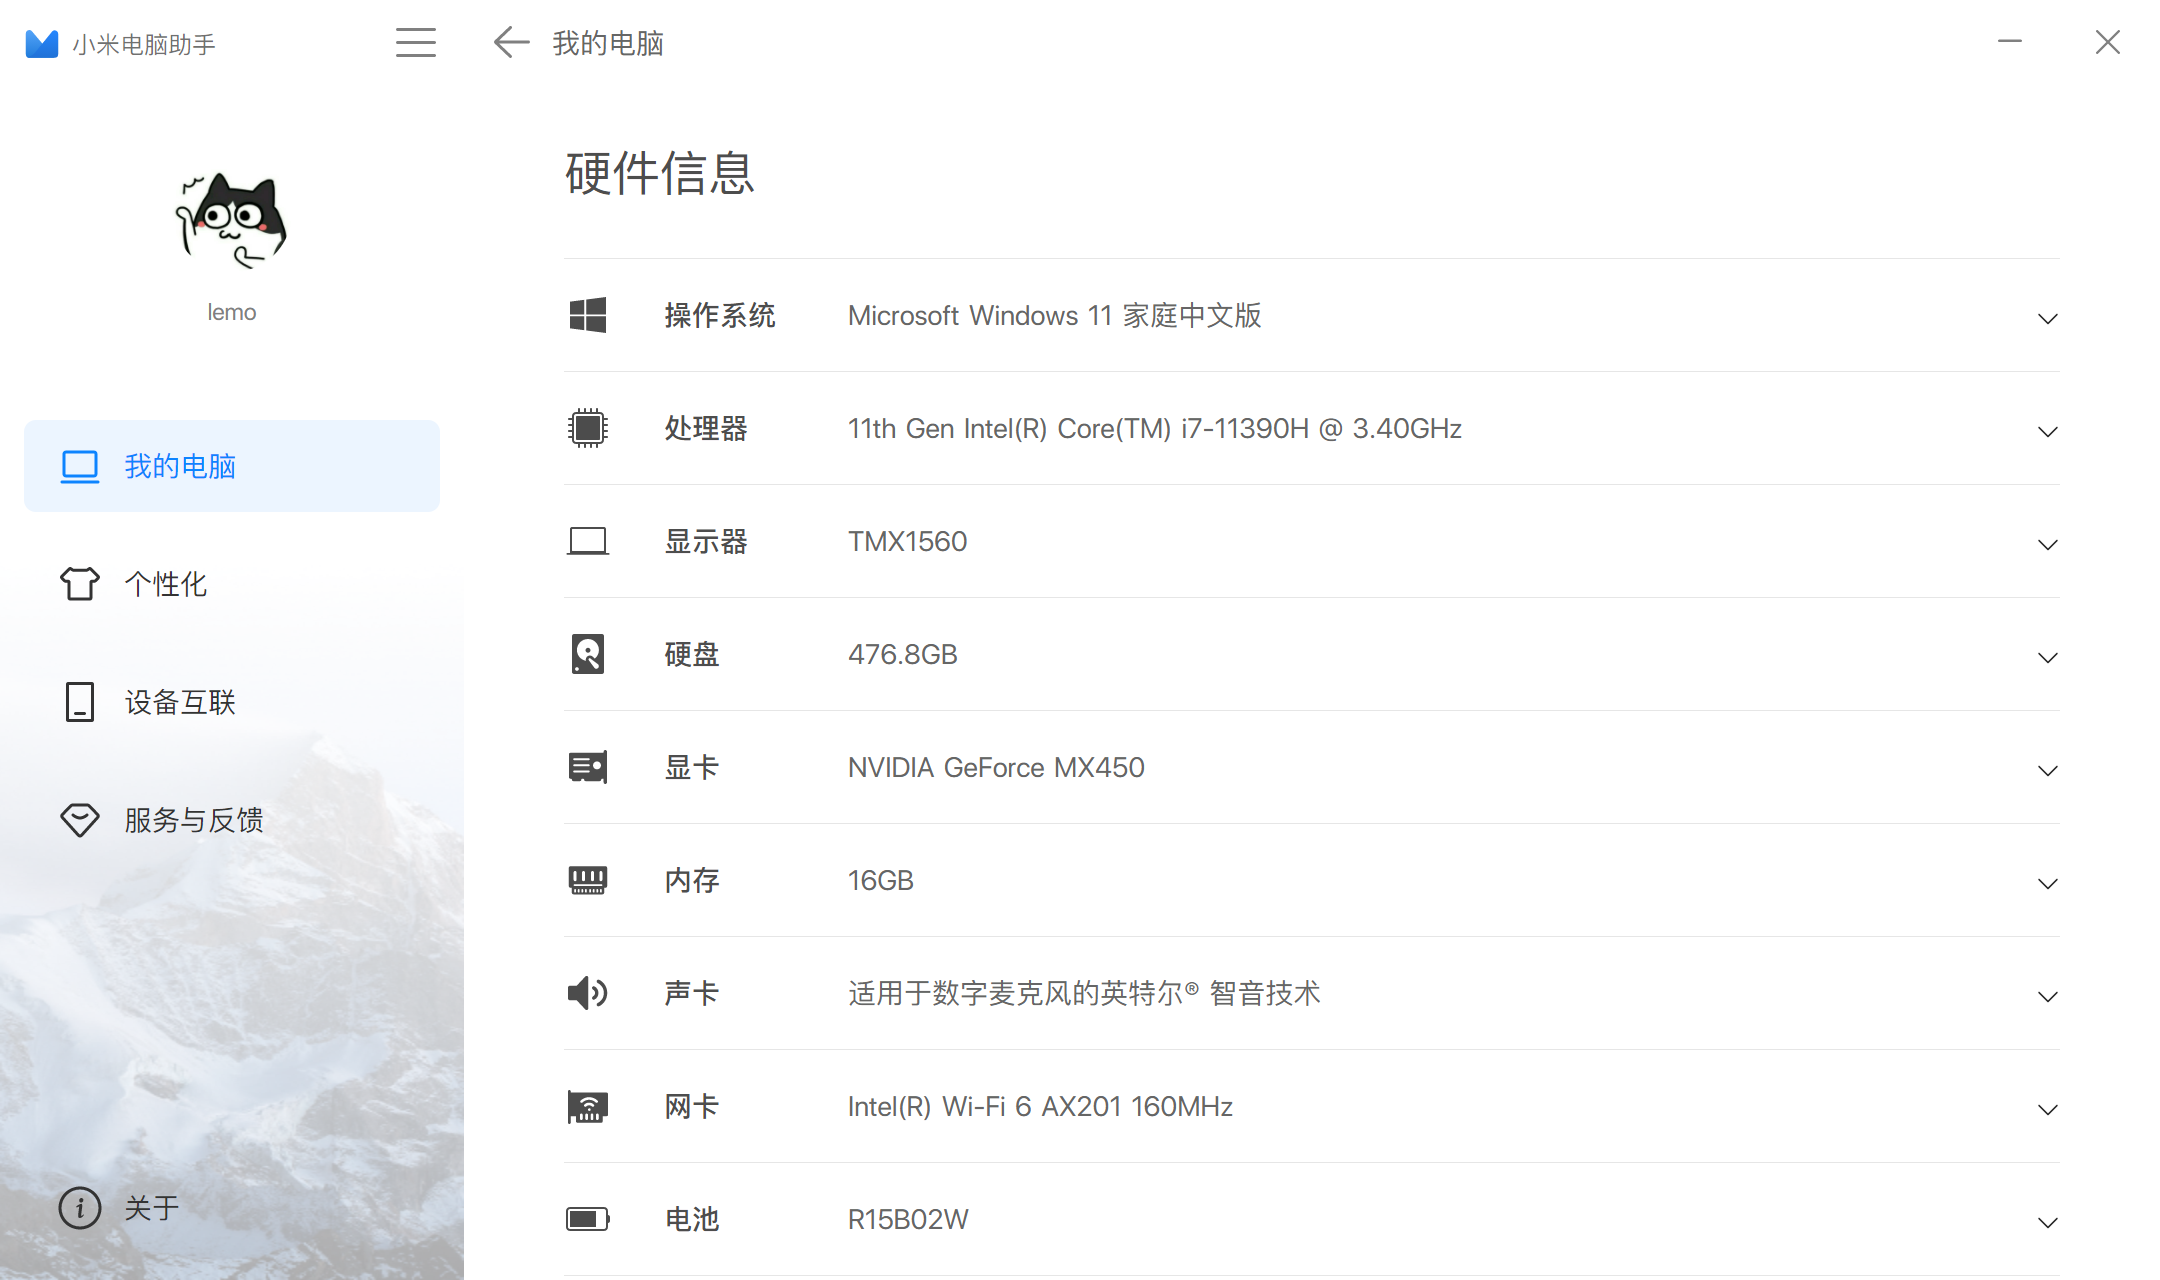The image size is (2160, 1280).
Task: Click the graphics card icon for 显卡
Action: click(x=588, y=767)
